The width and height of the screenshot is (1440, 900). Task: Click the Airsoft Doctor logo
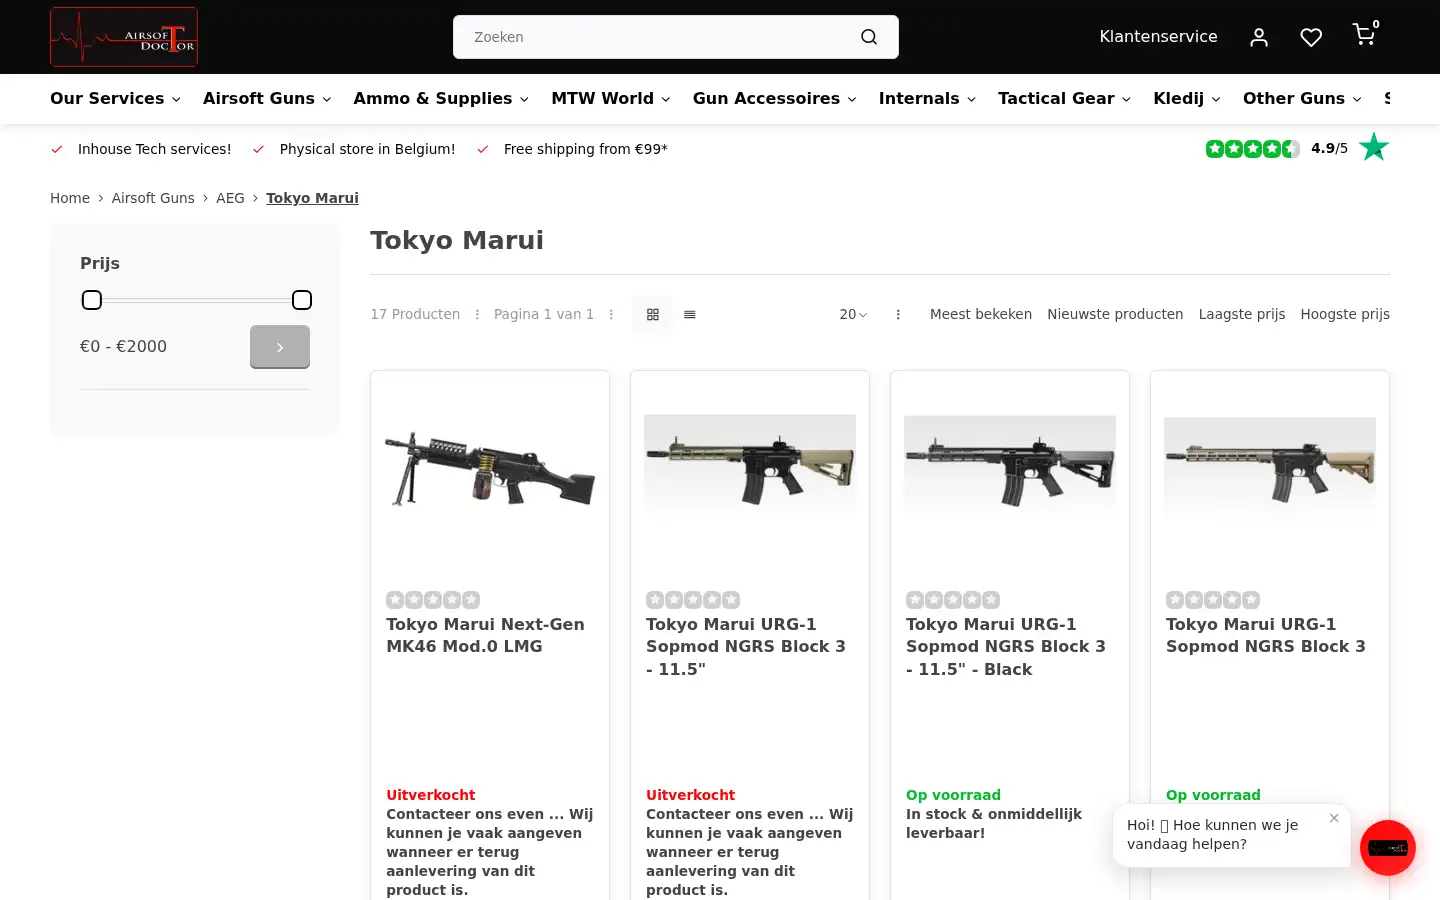[124, 37]
